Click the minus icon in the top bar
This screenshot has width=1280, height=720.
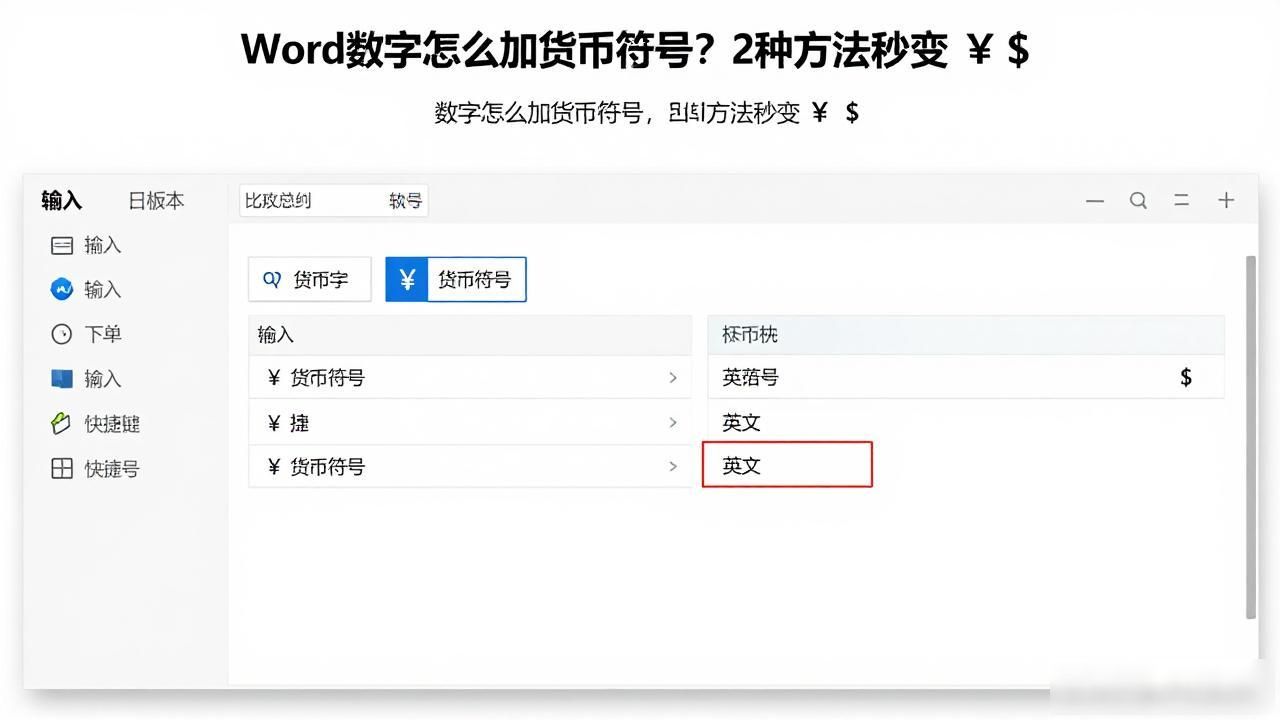coord(1095,201)
